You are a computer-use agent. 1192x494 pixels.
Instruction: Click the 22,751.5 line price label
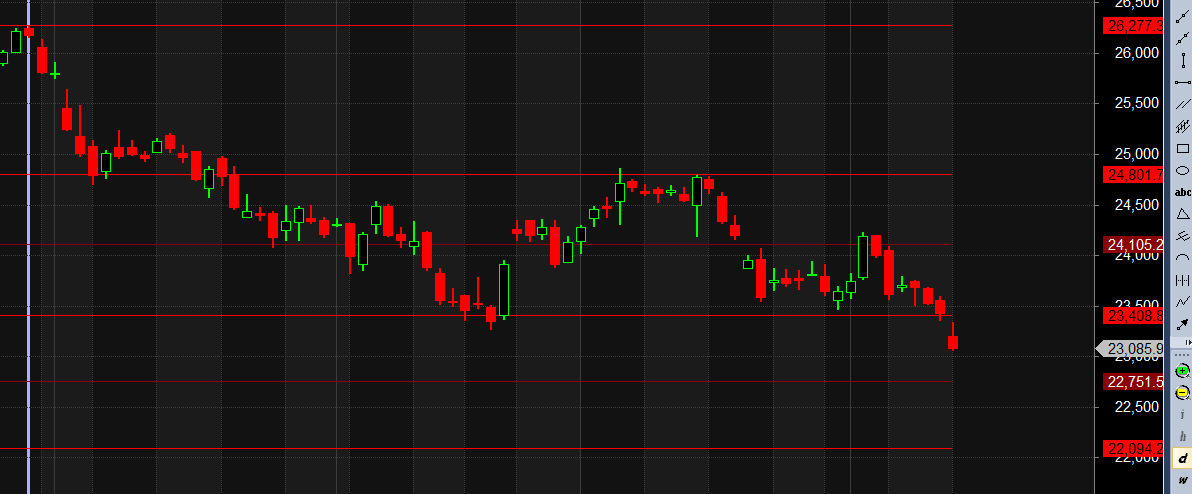[x=1133, y=382]
